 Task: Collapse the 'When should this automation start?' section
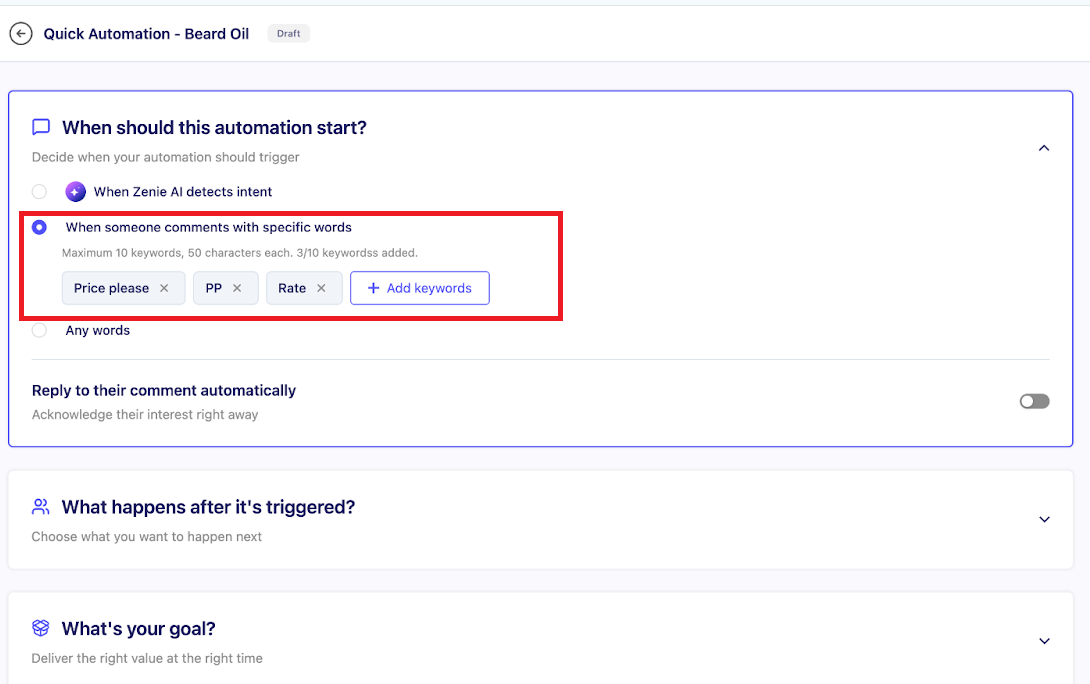[x=1043, y=148]
